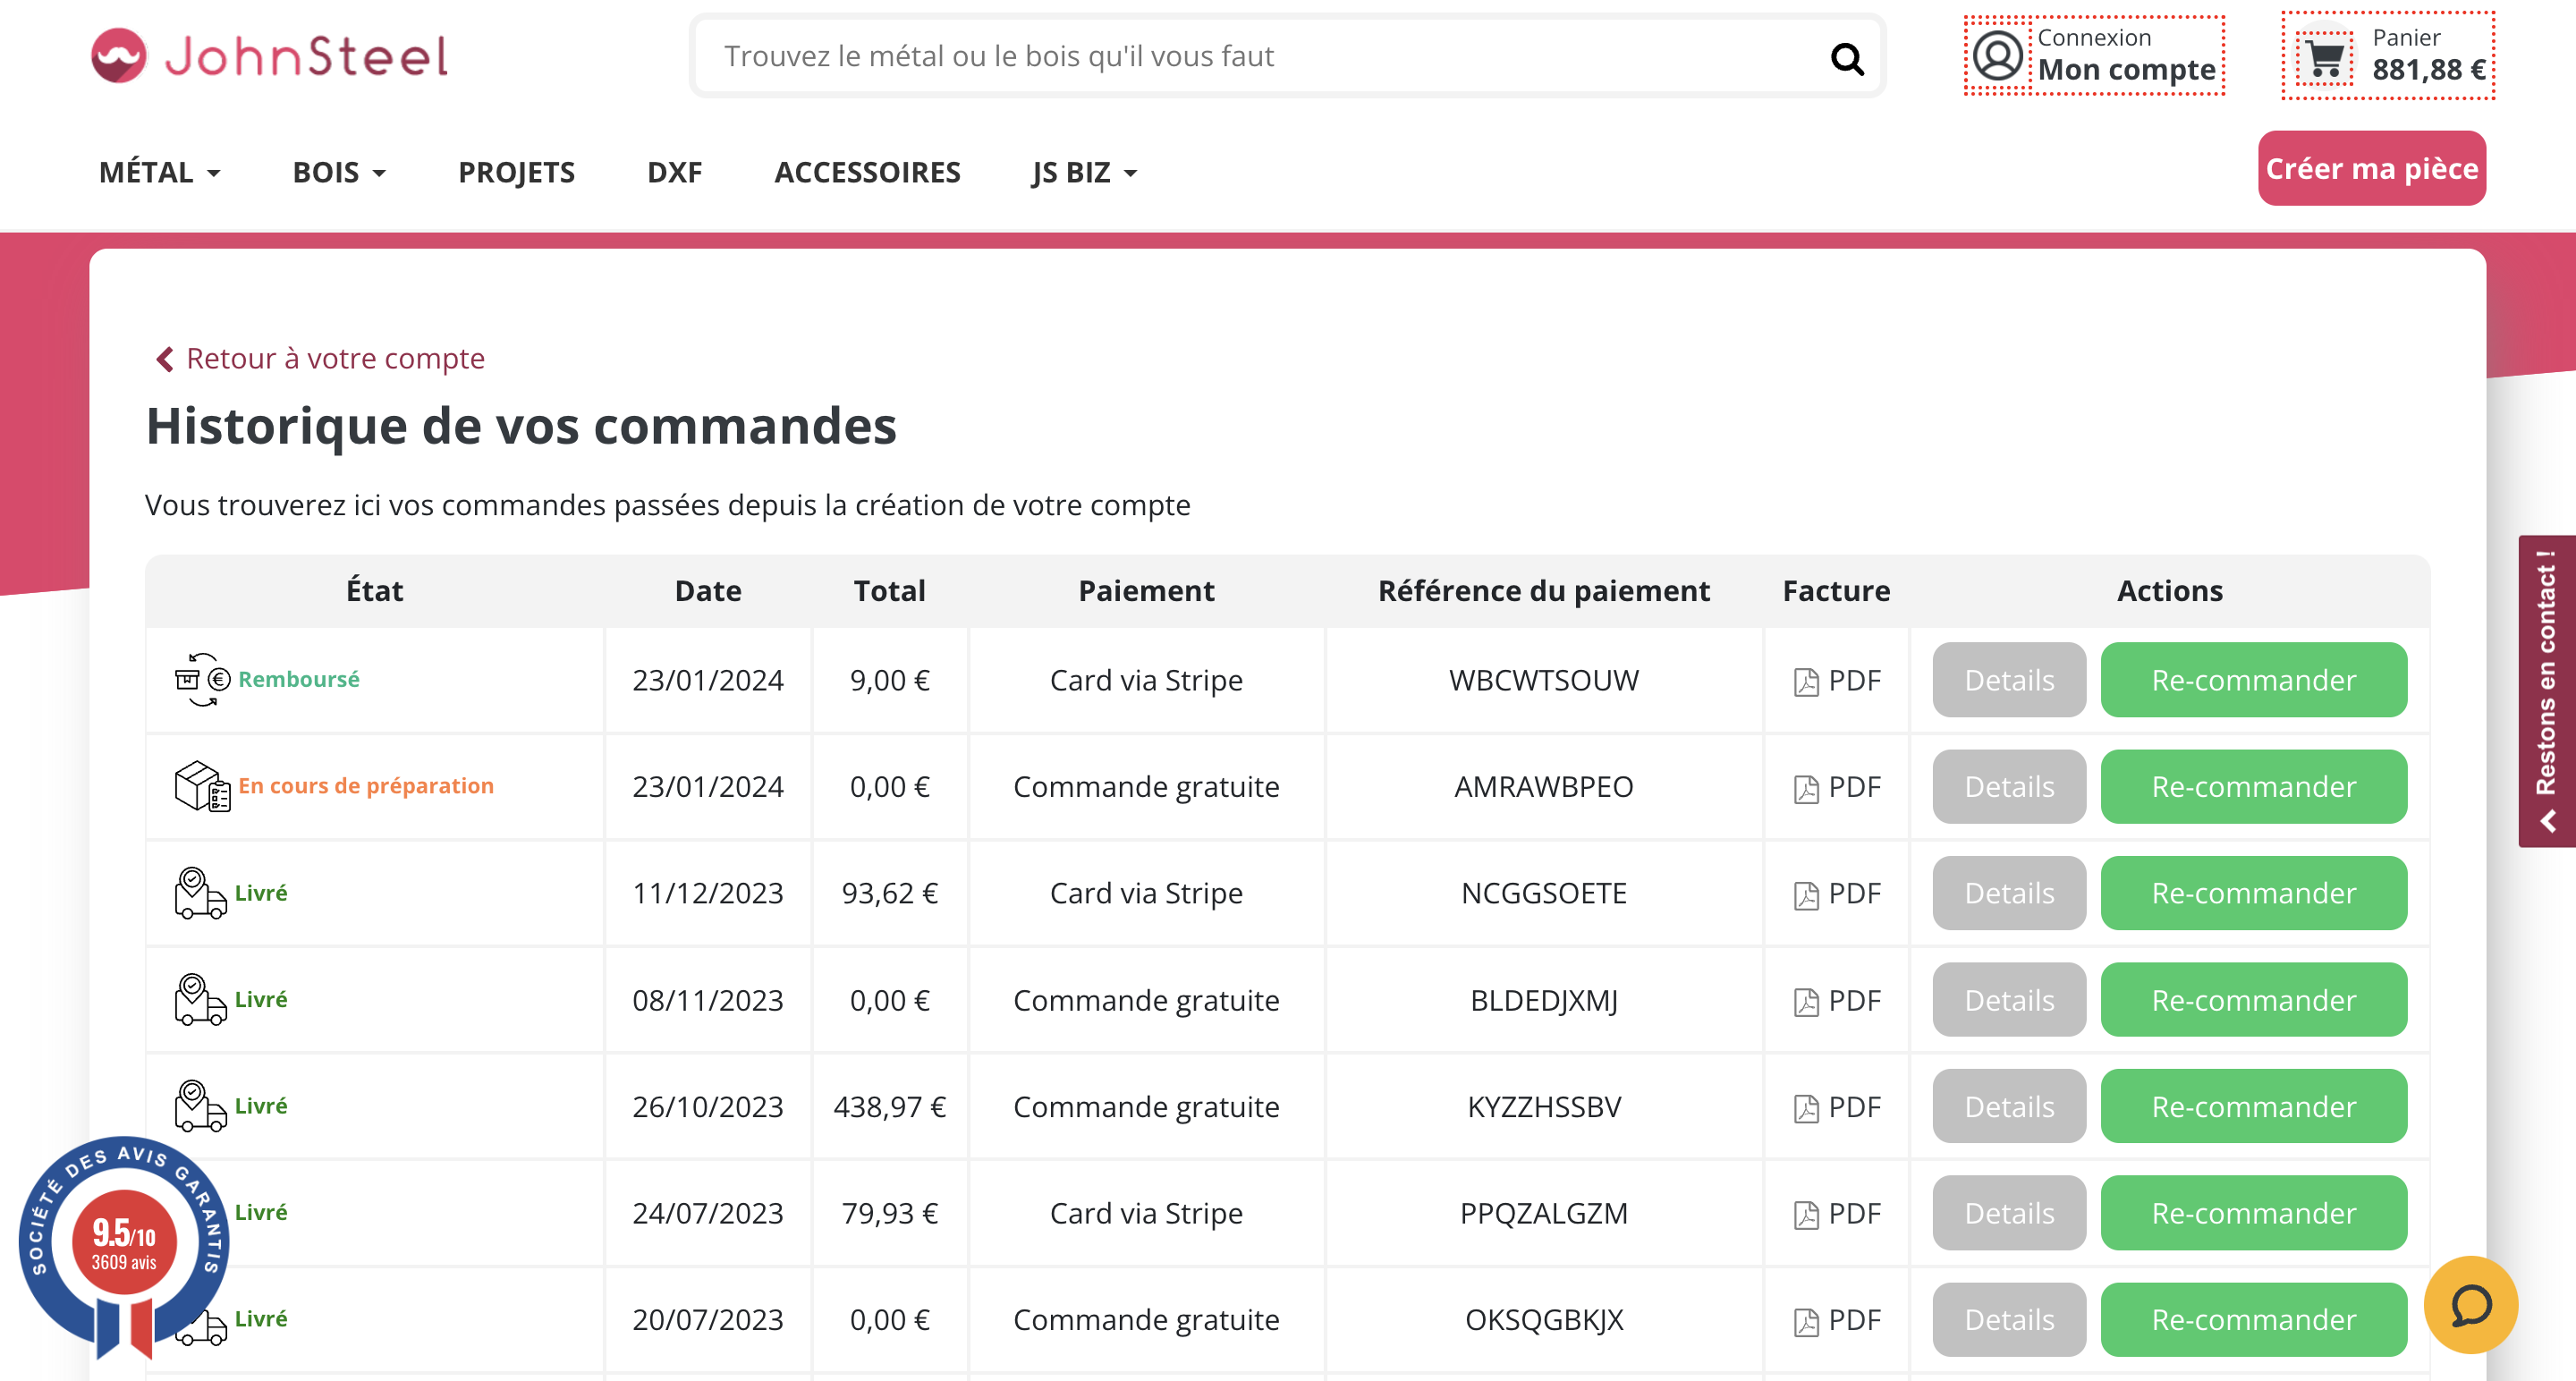Re-commander the 9,00 € refunded order
This screenshot has height=1381, width=2576.
pos(2253,680)
